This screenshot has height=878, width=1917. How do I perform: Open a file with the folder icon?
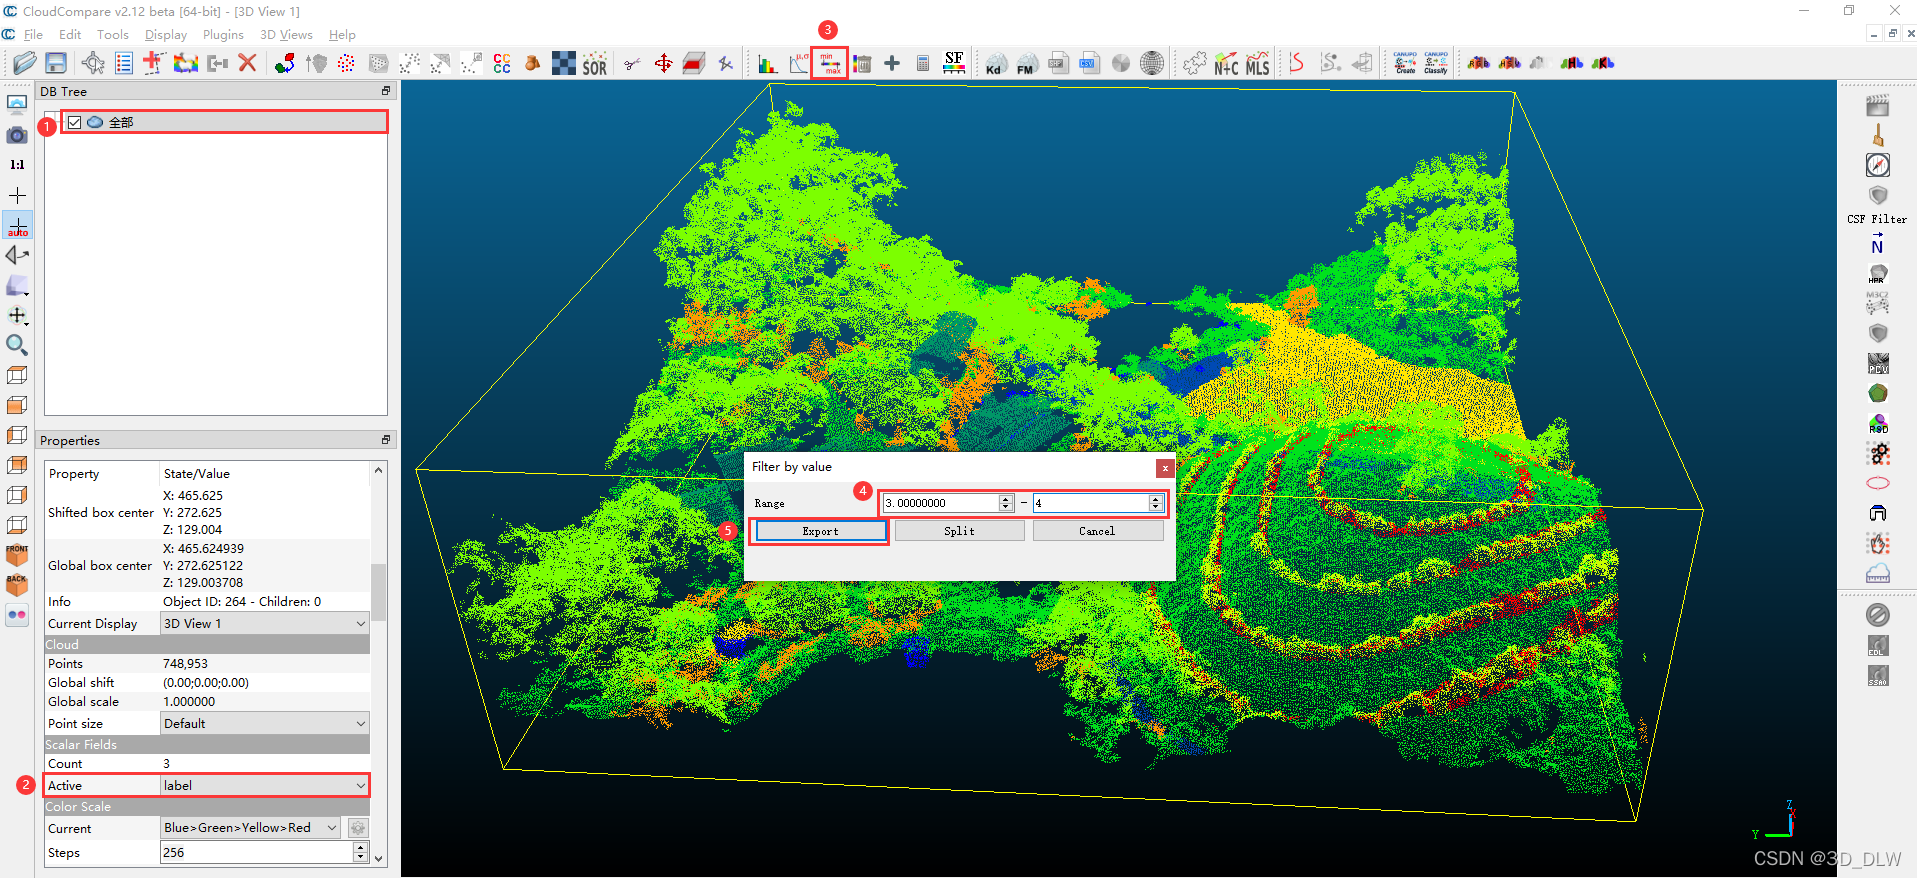click(x=24, y=63)
